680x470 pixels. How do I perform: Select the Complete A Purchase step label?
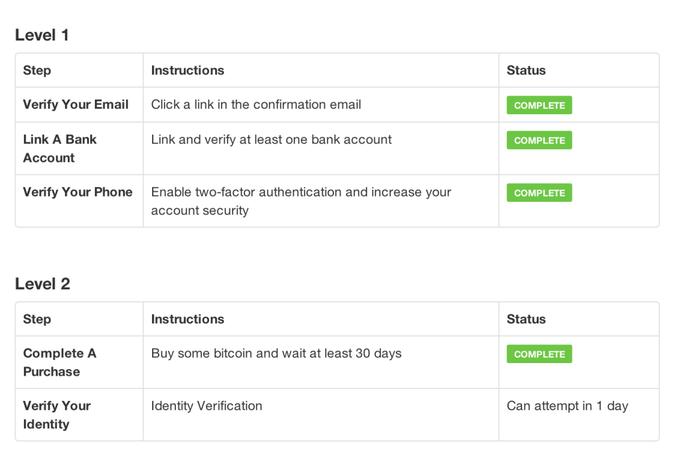pyautogui.click(x=59, y=362)
